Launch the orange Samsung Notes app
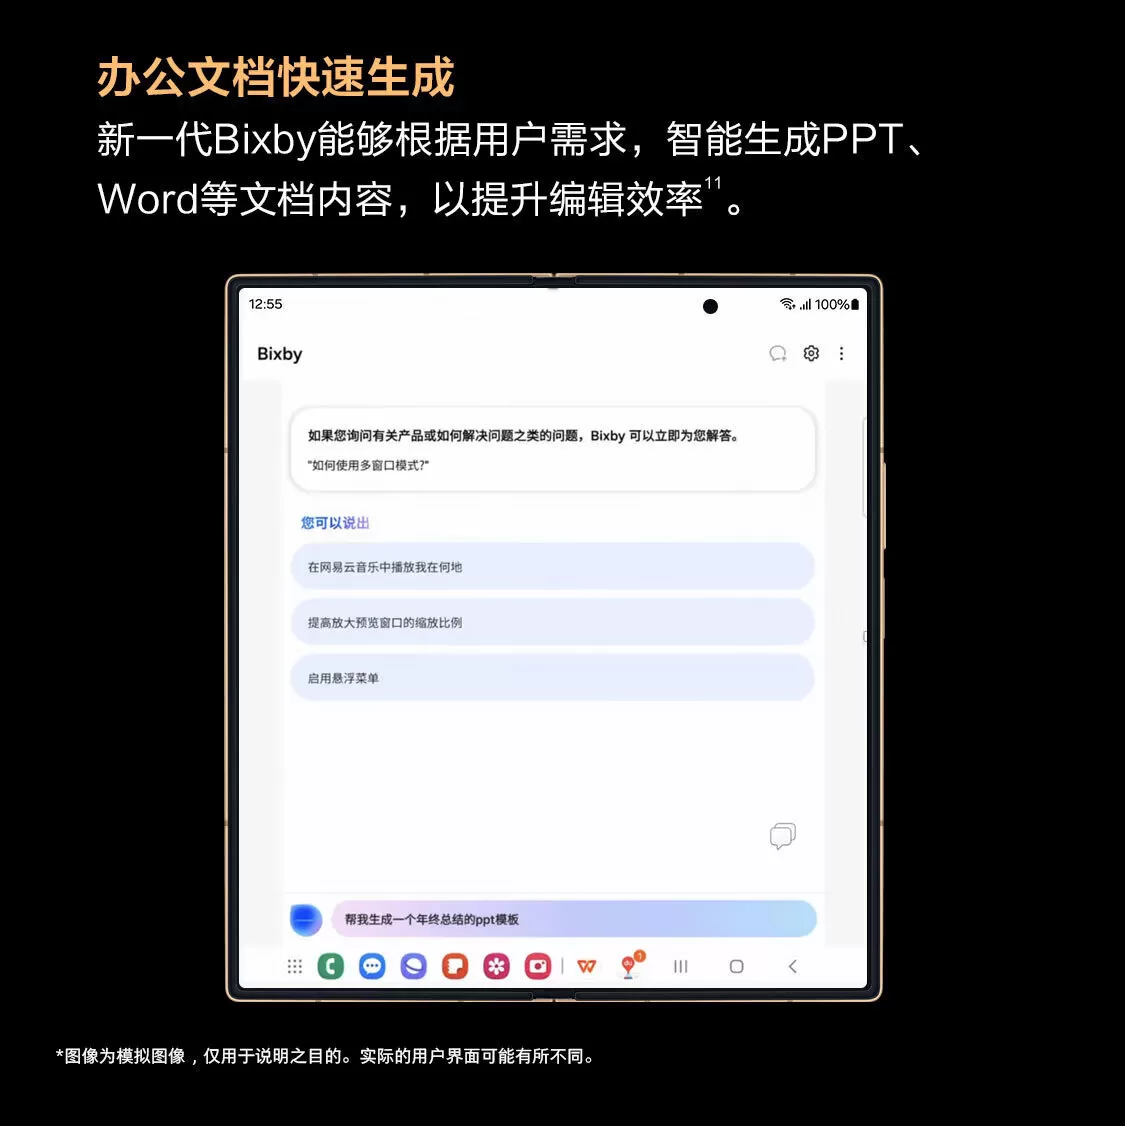1125x1126 pixels. click(455, 967)
